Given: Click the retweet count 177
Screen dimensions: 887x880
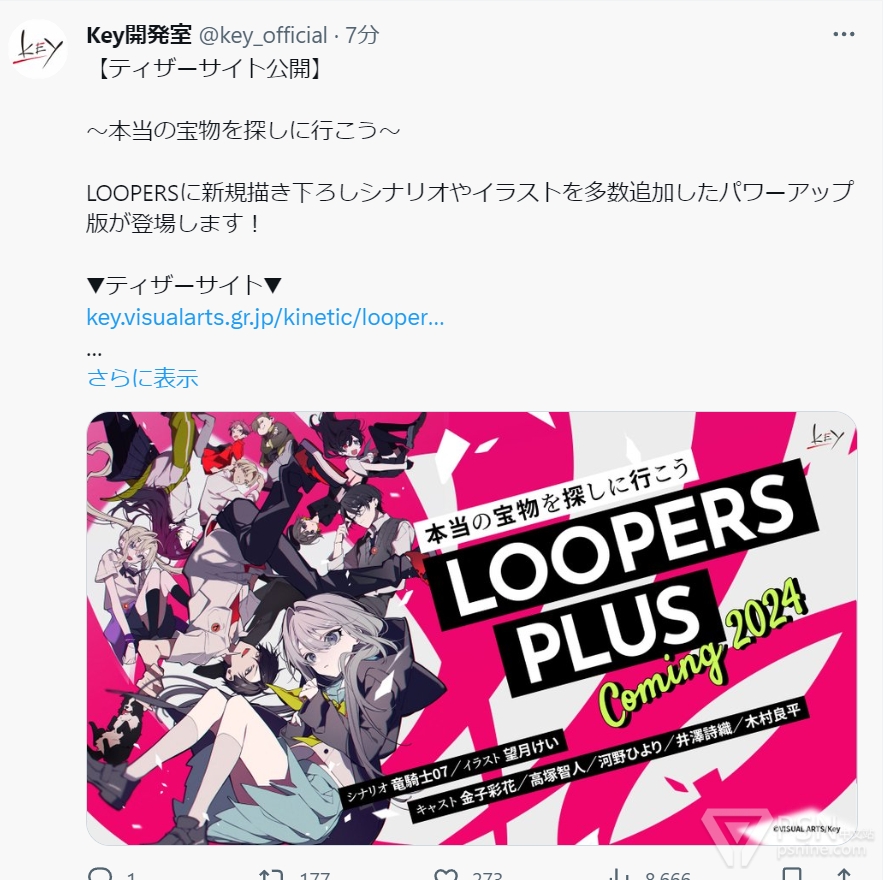Looking at the screenshot, I should 315,875.
